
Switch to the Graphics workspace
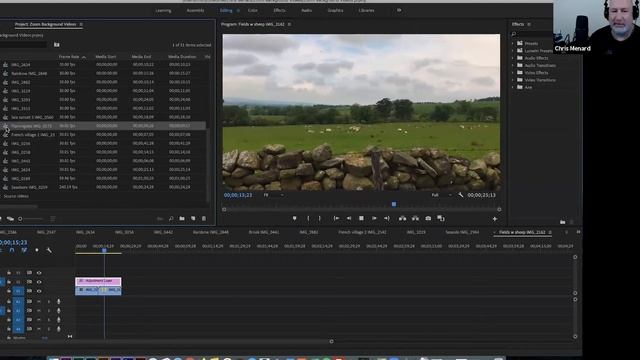(335, 11)
